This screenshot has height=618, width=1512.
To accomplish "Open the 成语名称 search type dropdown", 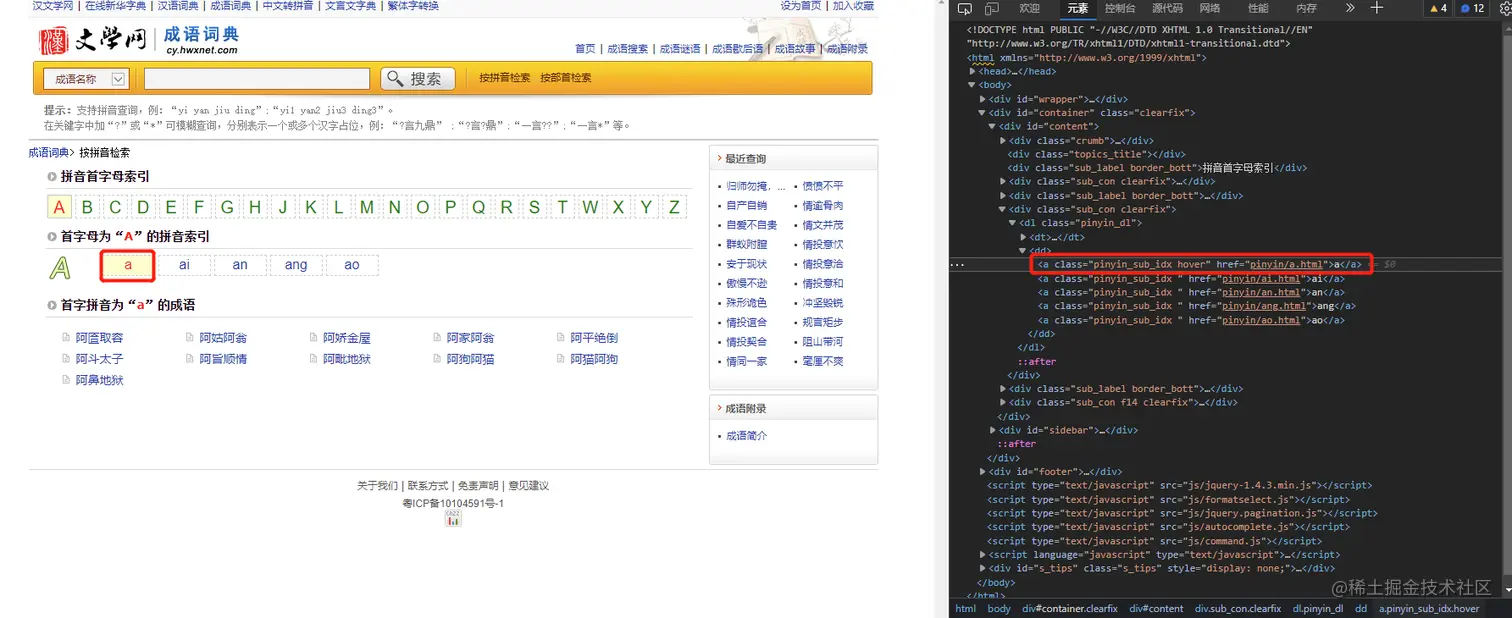I will coord(86,79).
